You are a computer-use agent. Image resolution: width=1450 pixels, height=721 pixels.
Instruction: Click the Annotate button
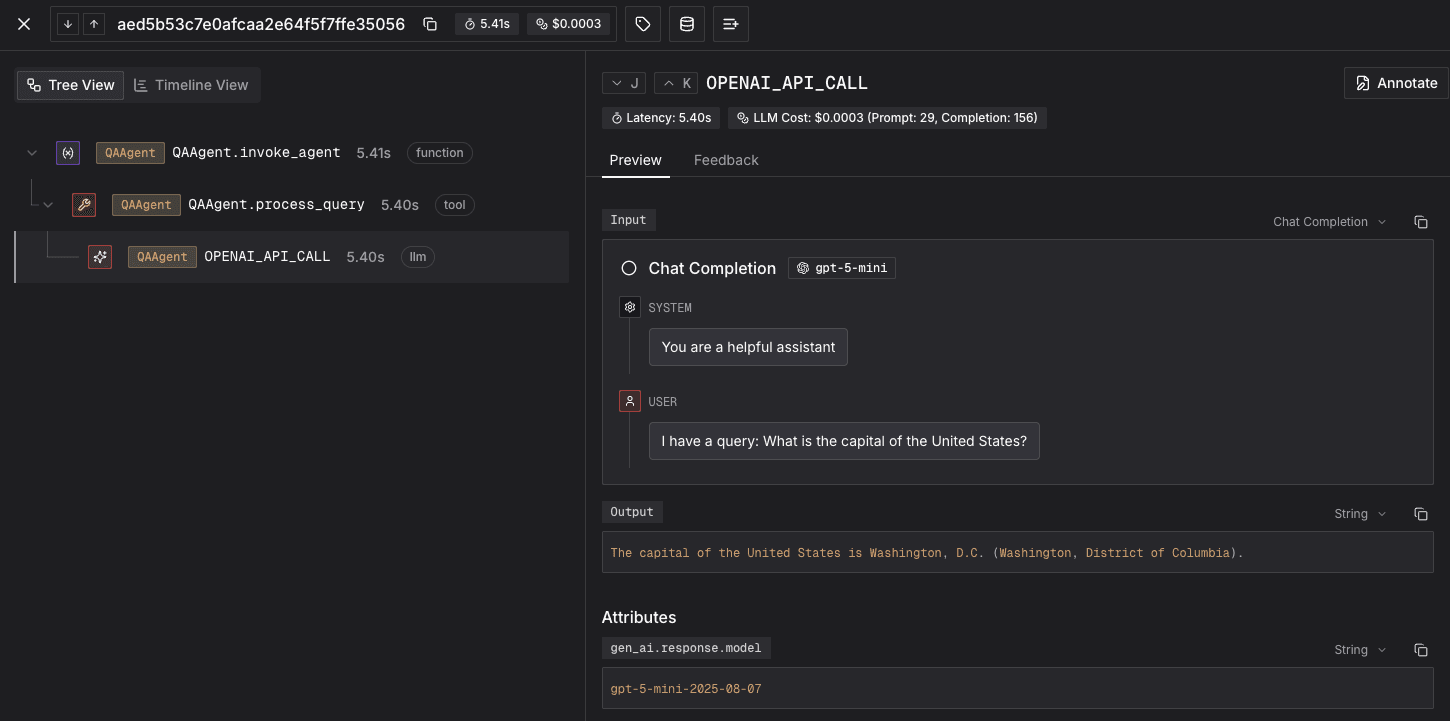(x=1396, y=83)
